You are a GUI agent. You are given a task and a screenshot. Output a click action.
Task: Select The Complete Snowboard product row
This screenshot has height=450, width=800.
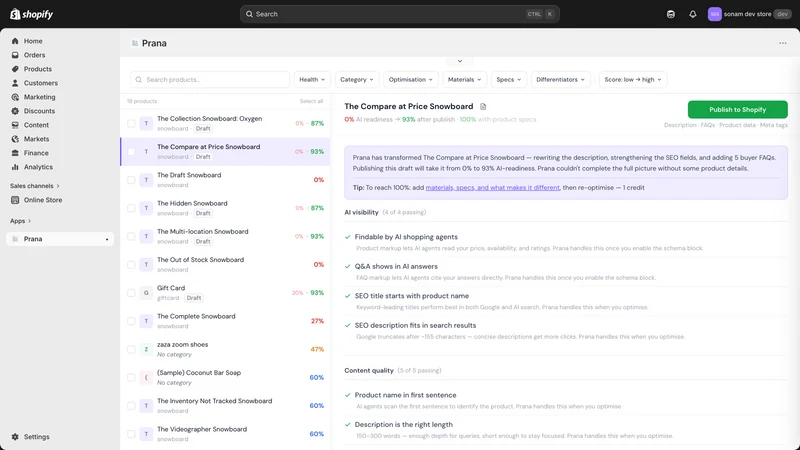coord(225,321)
